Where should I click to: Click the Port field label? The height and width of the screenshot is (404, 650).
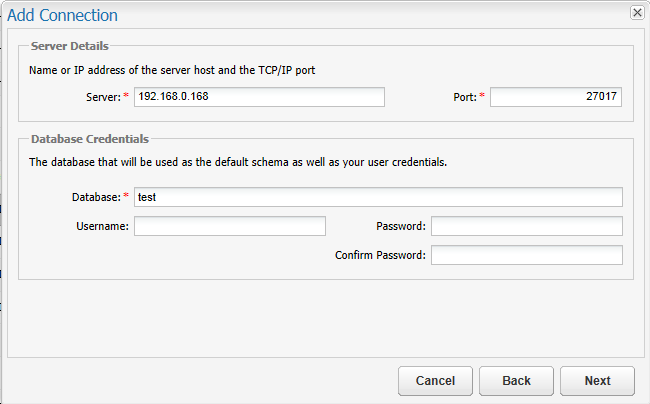(x=465, y=97)
